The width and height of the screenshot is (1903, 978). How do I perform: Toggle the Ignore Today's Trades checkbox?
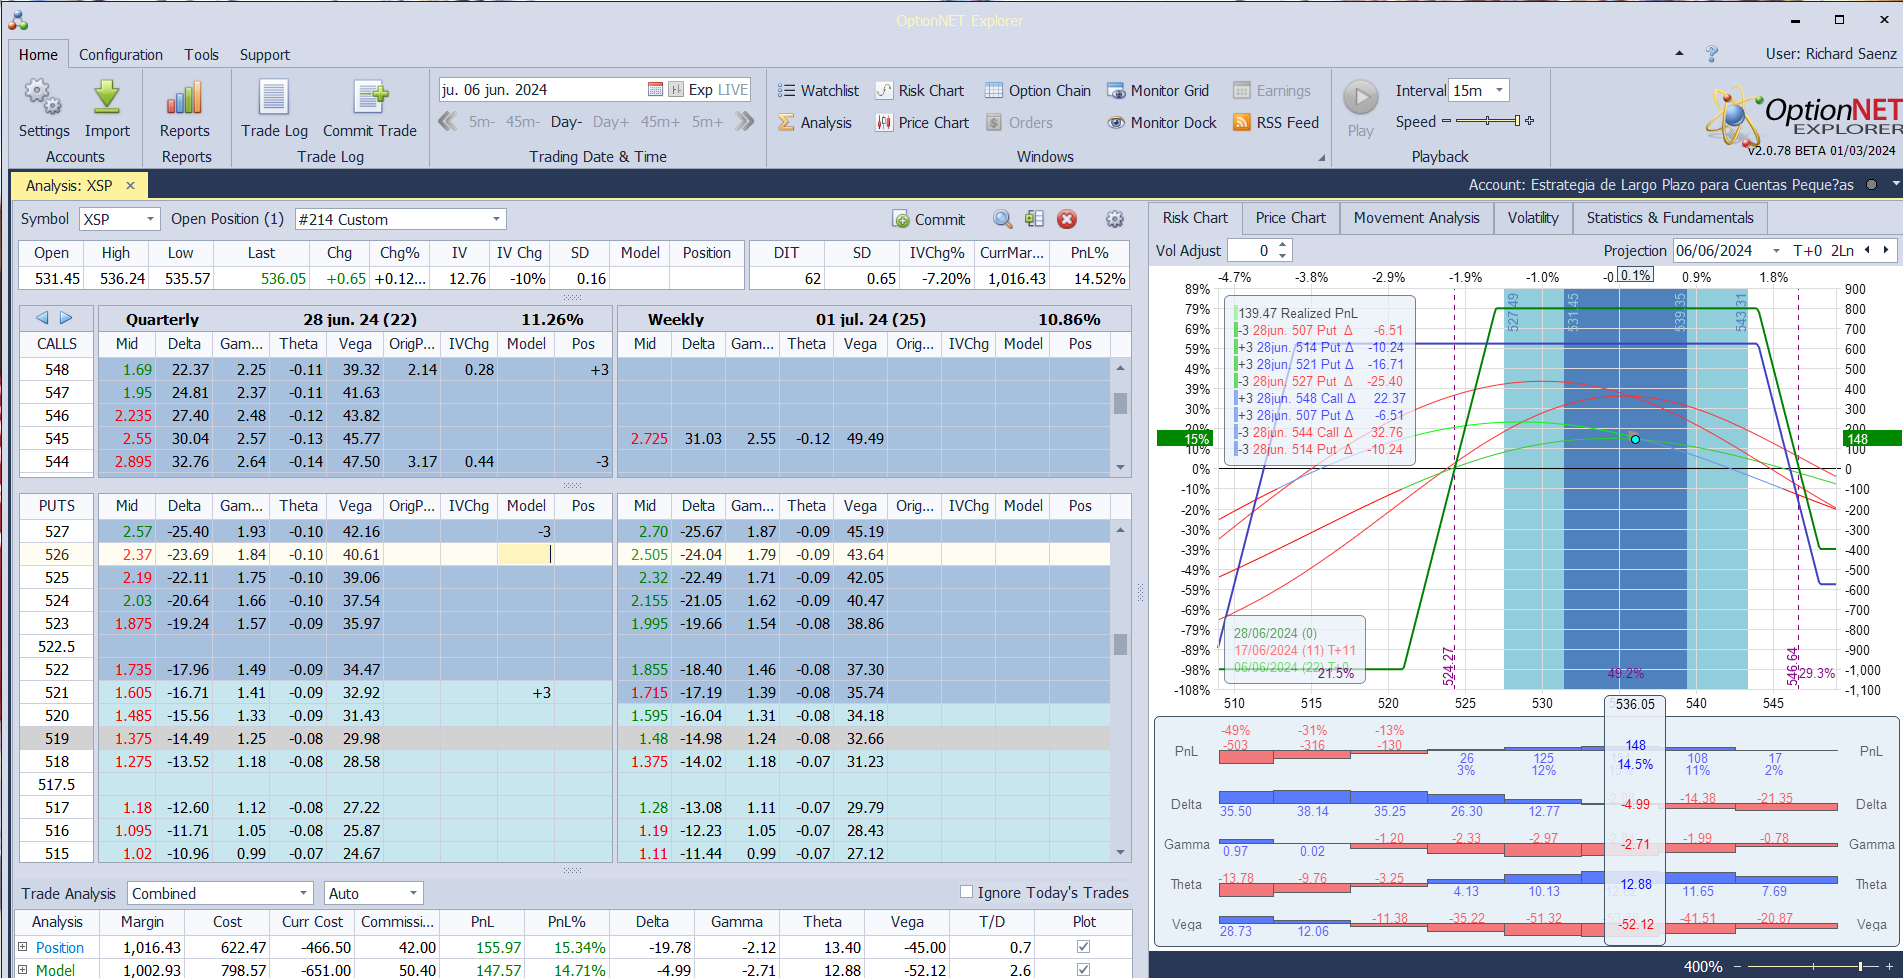[x=966, y=892]
